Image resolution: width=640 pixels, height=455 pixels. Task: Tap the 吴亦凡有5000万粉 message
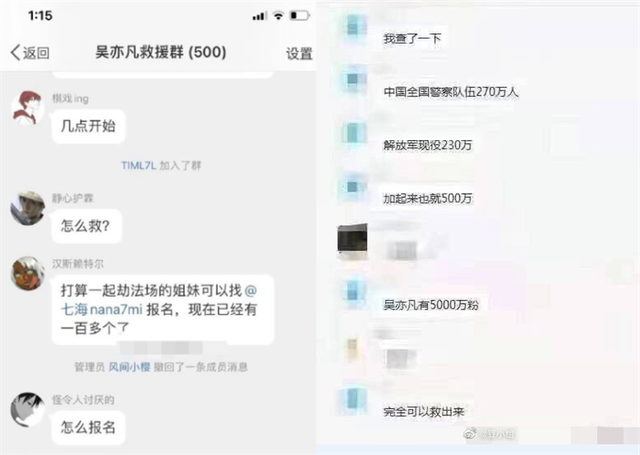[x=431, y=304]
